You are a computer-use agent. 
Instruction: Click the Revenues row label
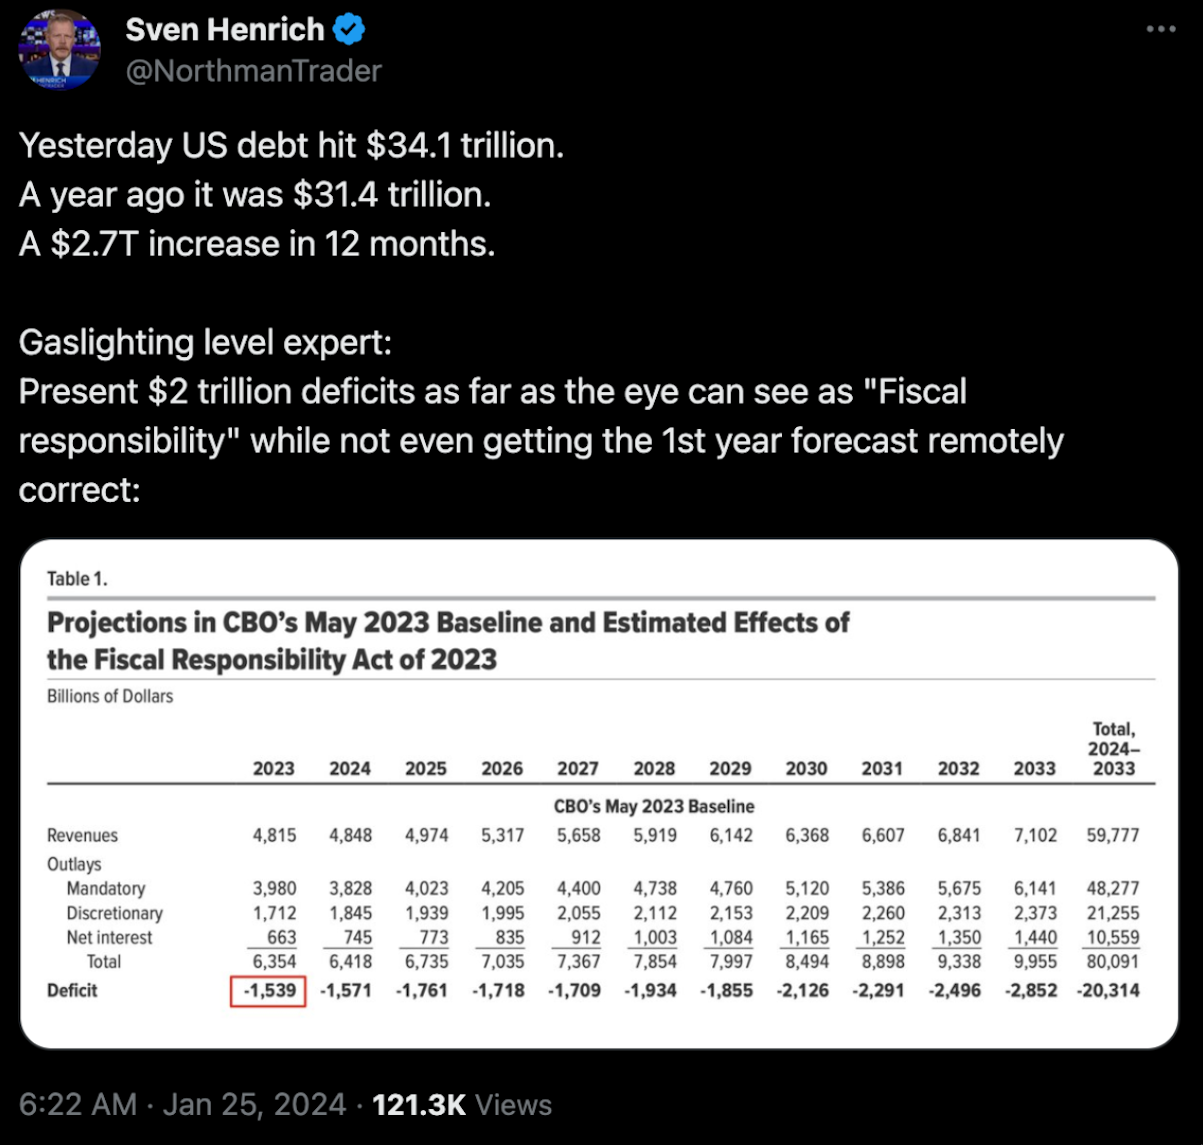(x=82, y=836)
